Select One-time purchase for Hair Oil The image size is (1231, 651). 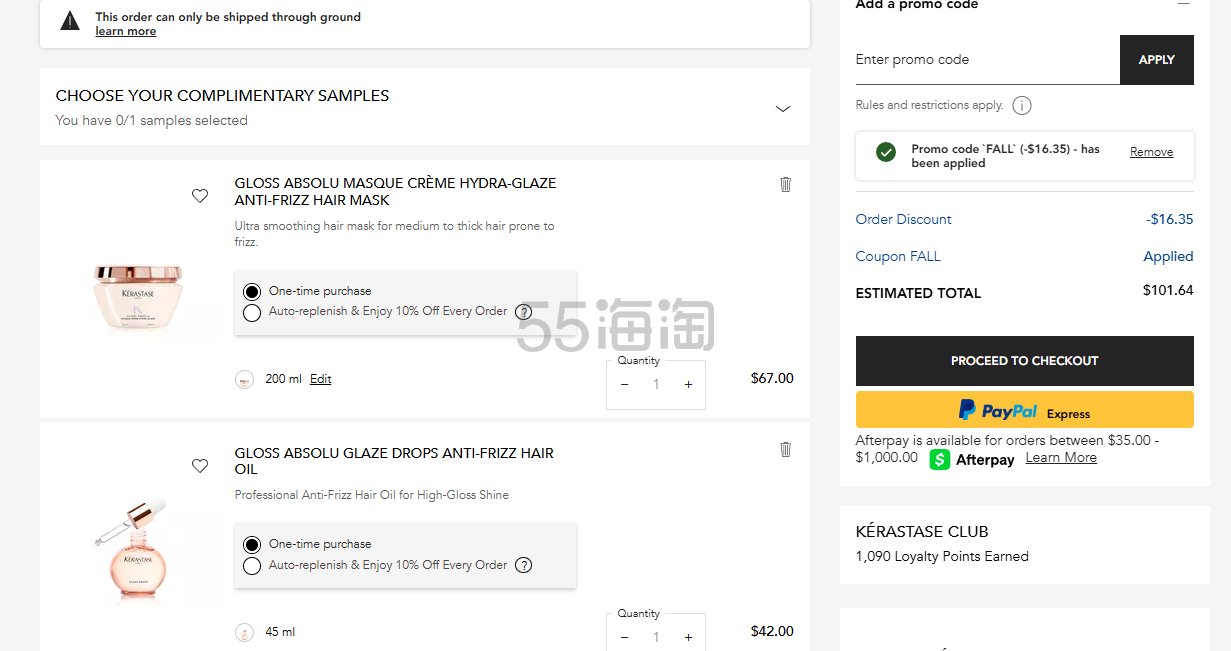pos(252,545)
